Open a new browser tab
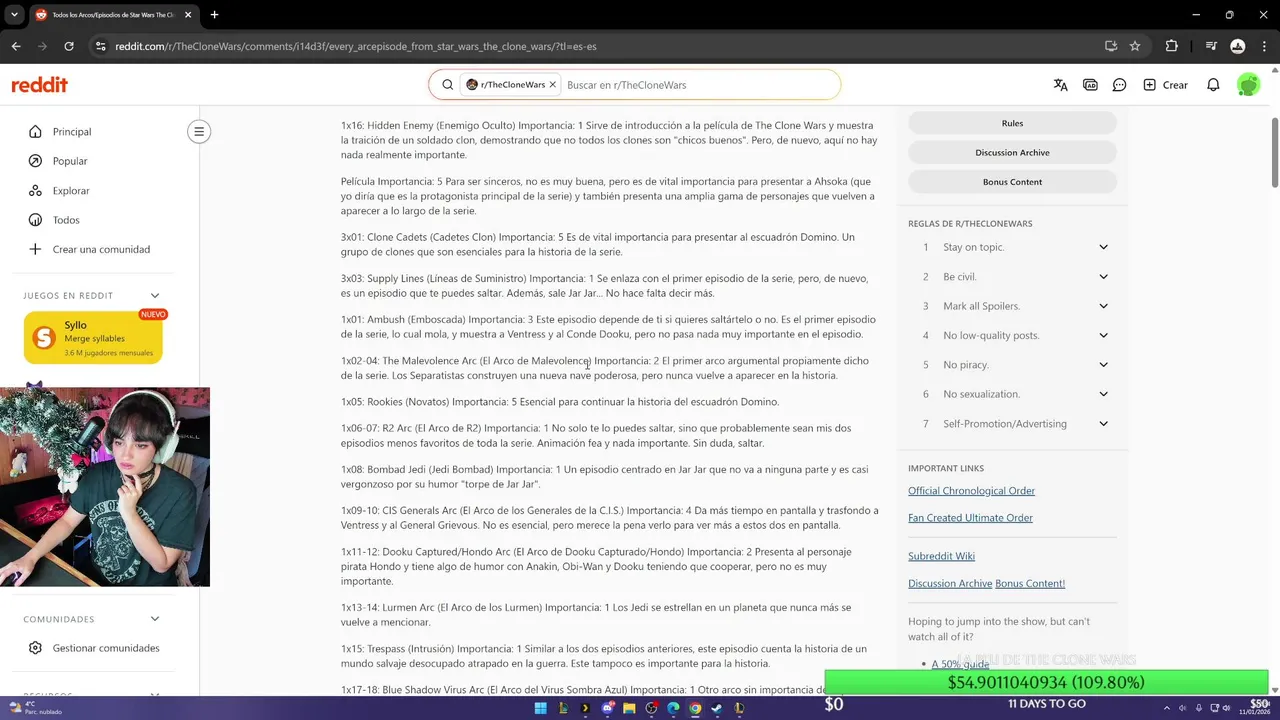The image size is (1280, 720). click(x=214, y=15)
